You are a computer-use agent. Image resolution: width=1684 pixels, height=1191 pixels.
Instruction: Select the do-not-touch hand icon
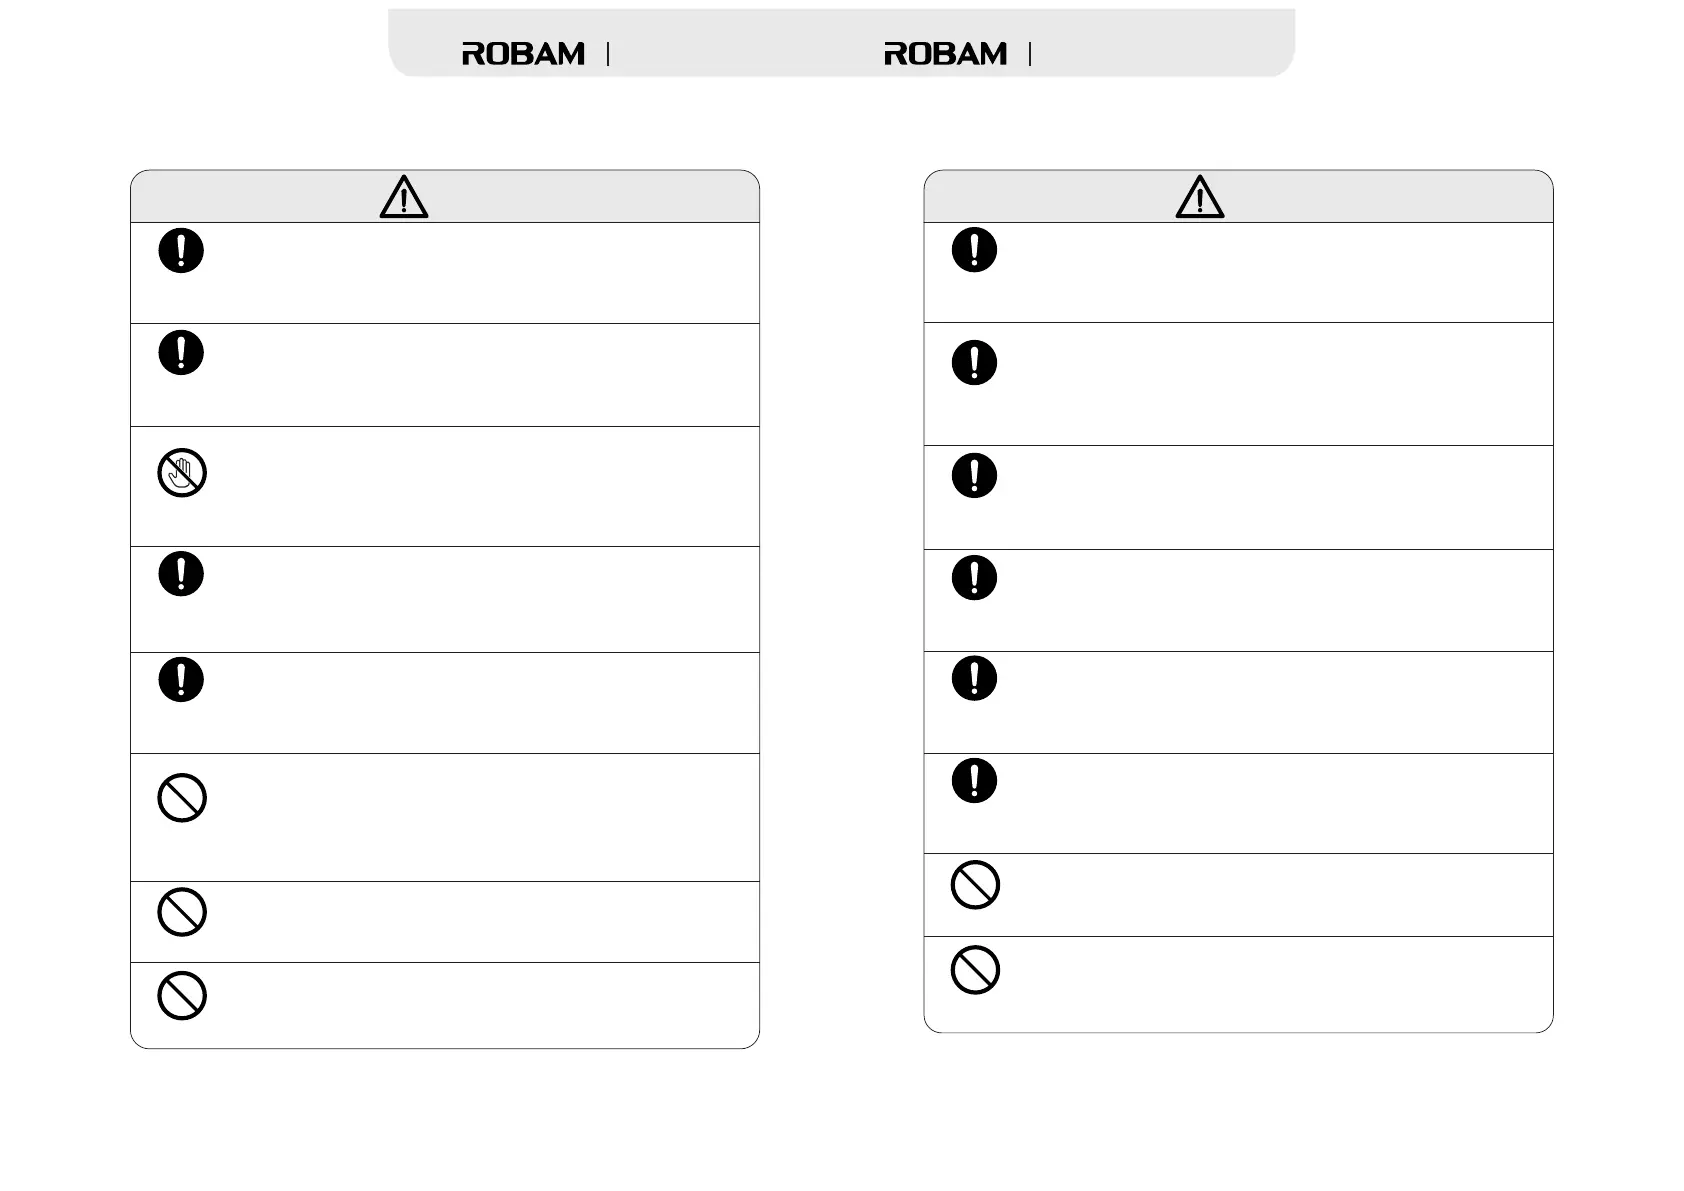(182, 473)
